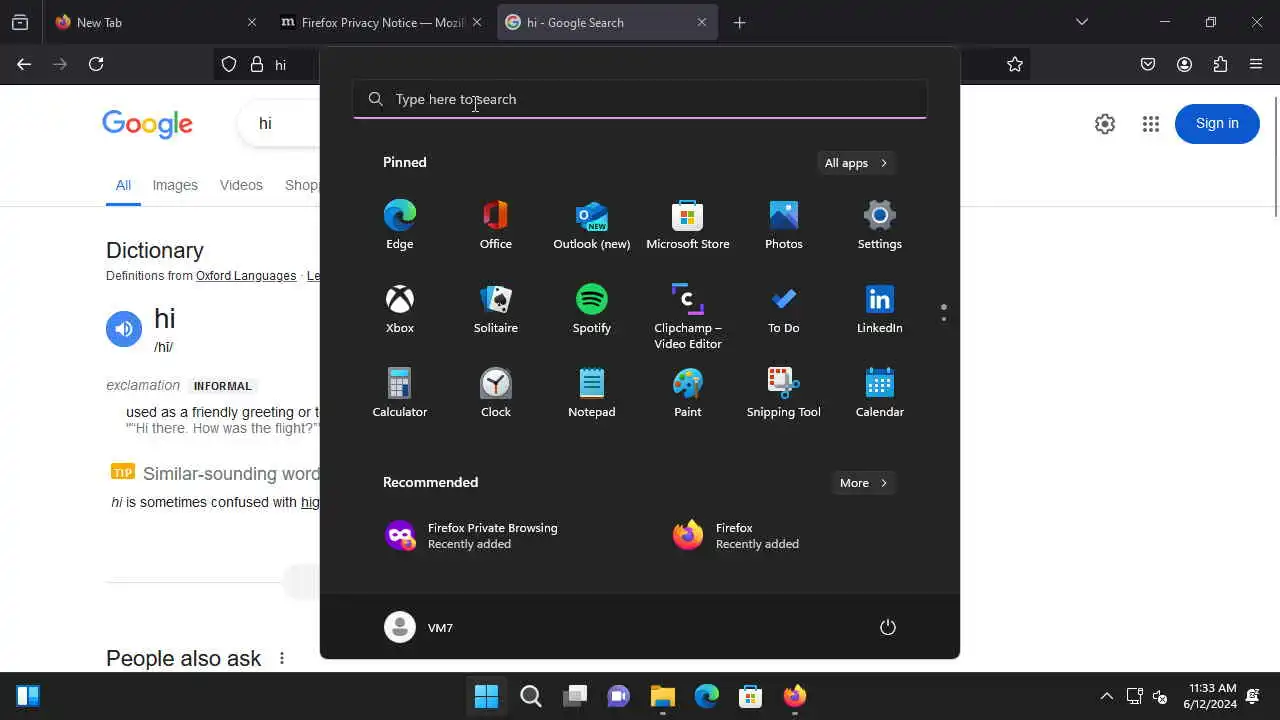Open Edge from pinned apps
Screen dimensions: 1280x720
[x=400, y=225]
